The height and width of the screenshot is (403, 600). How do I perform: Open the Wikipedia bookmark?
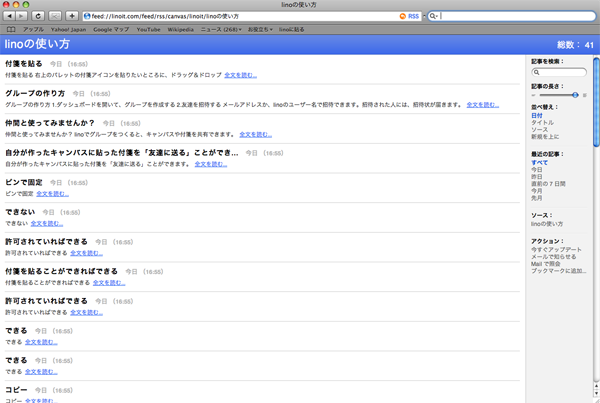click(181, 29)
